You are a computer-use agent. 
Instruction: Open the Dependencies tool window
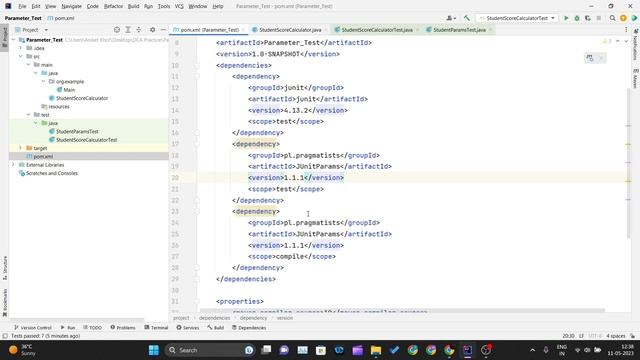coord(249,328)
